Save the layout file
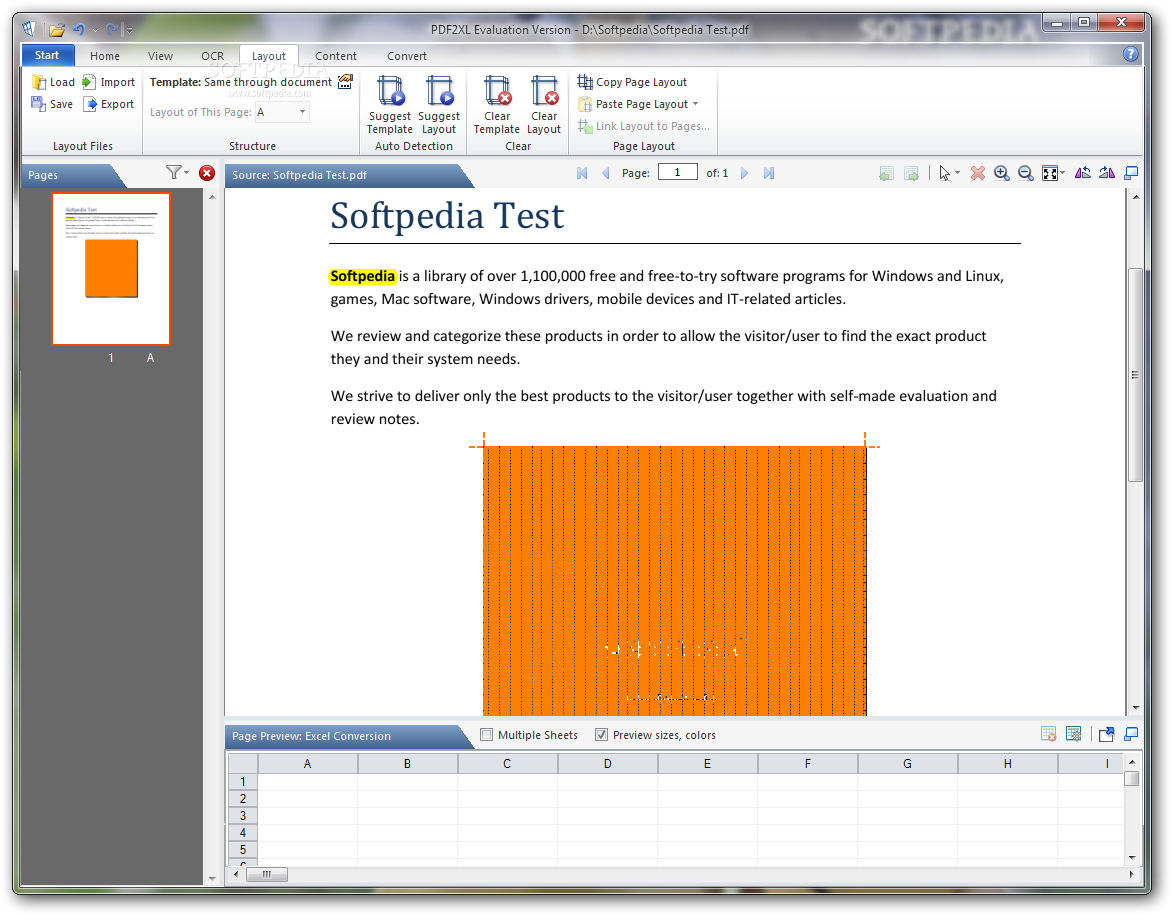This screenshot has width=1172, height=915. 52,104
